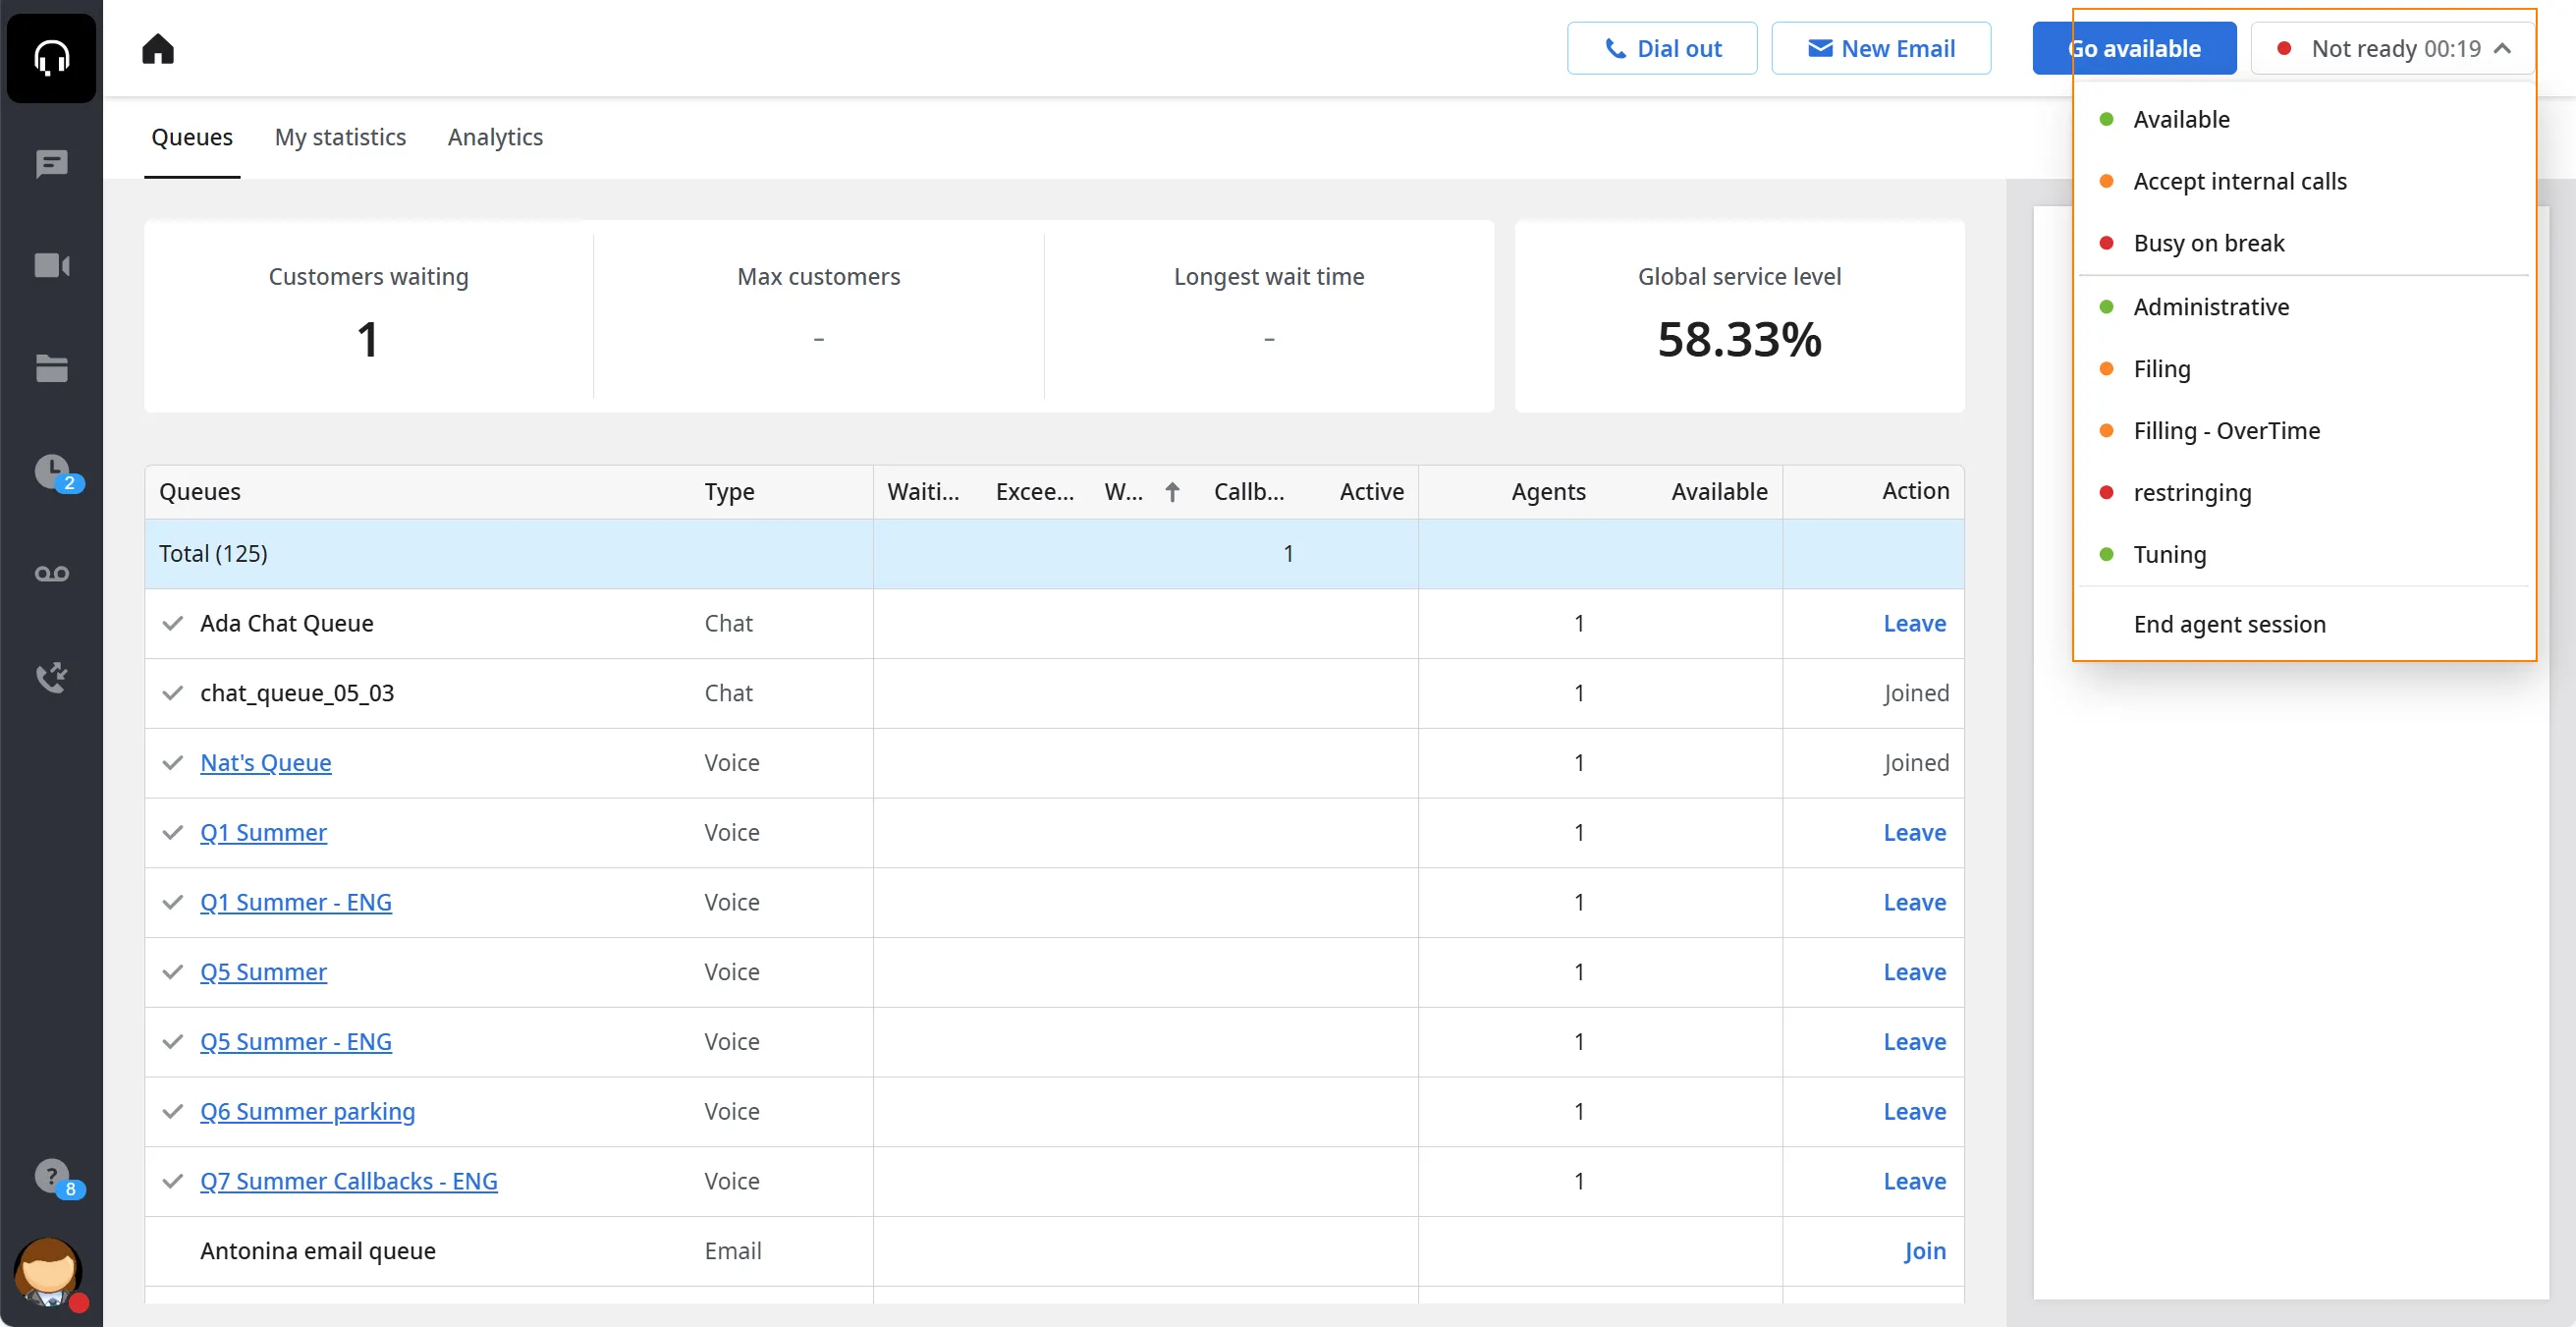The height and width of the screenshot is (1327, 2576).
Task: Open the Q5 Summer - ENG link
Action: coord(296,1041)
